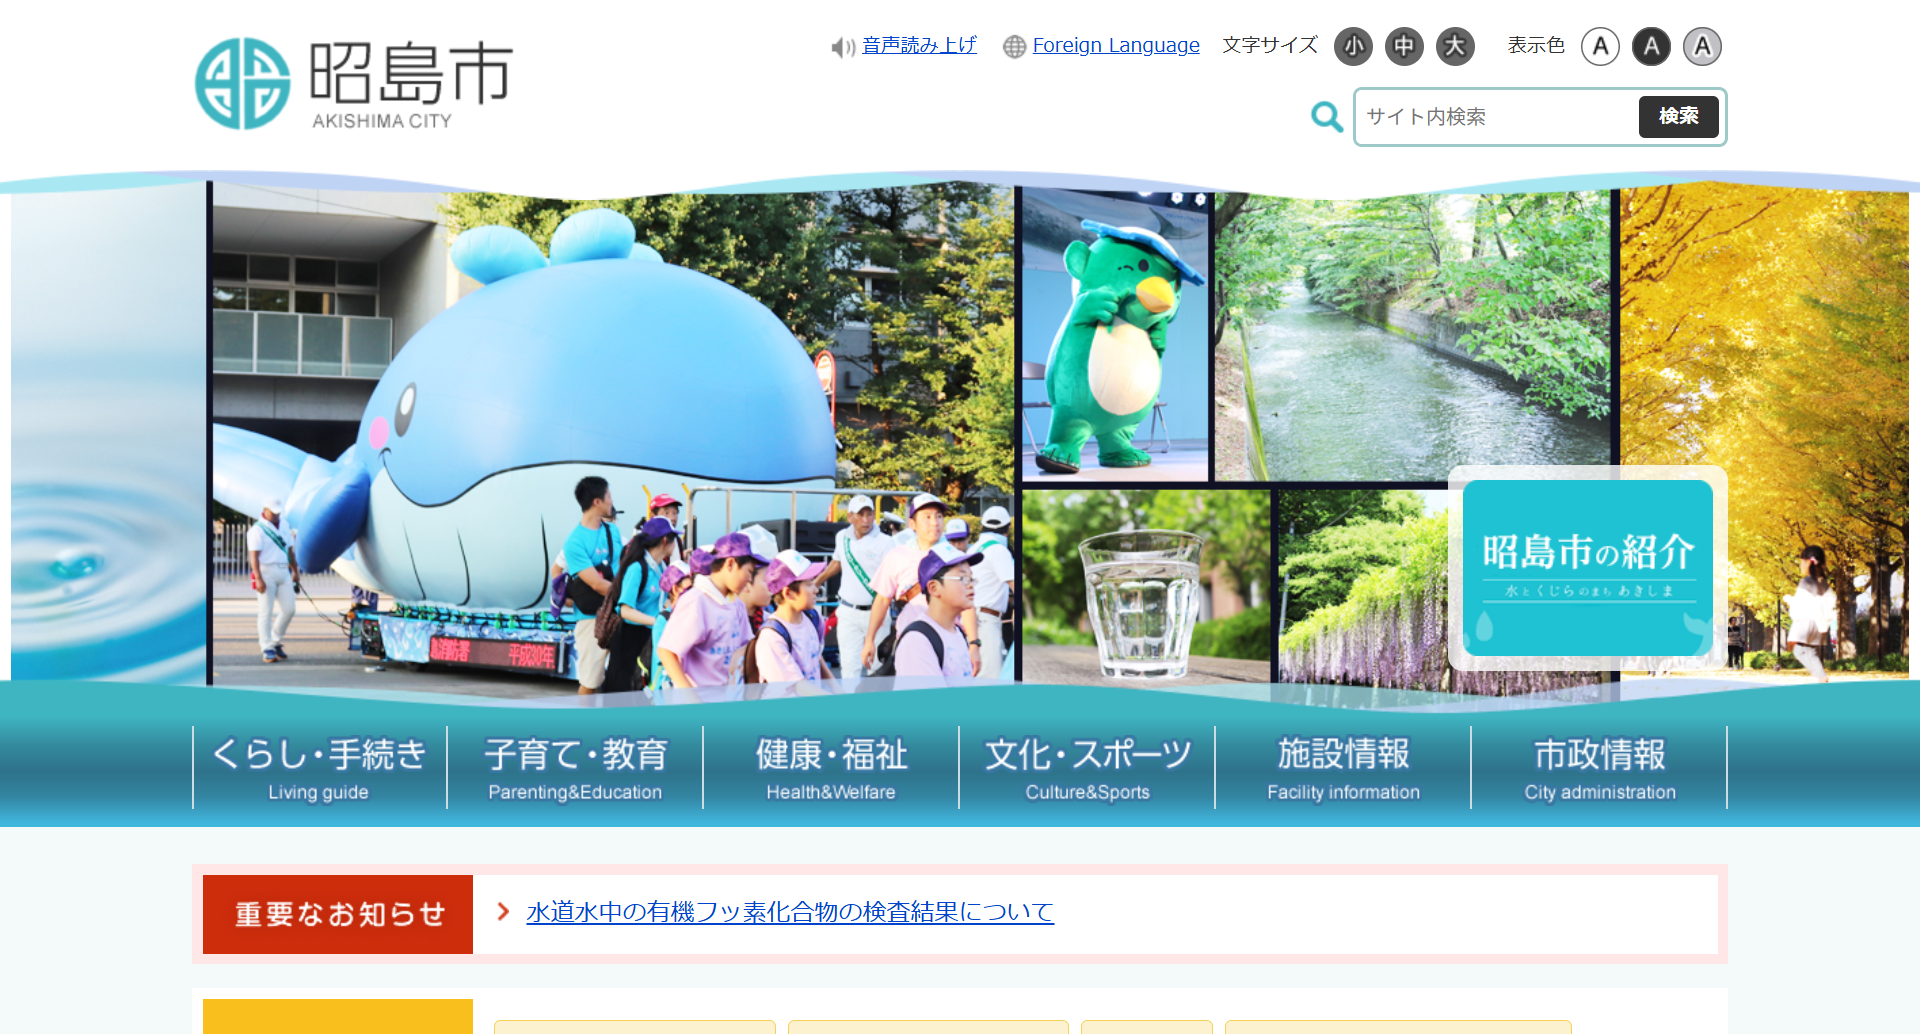Open the Culture&Sports menu
Viewport: 1920px width, 1034px height.
click(1087, 767)
